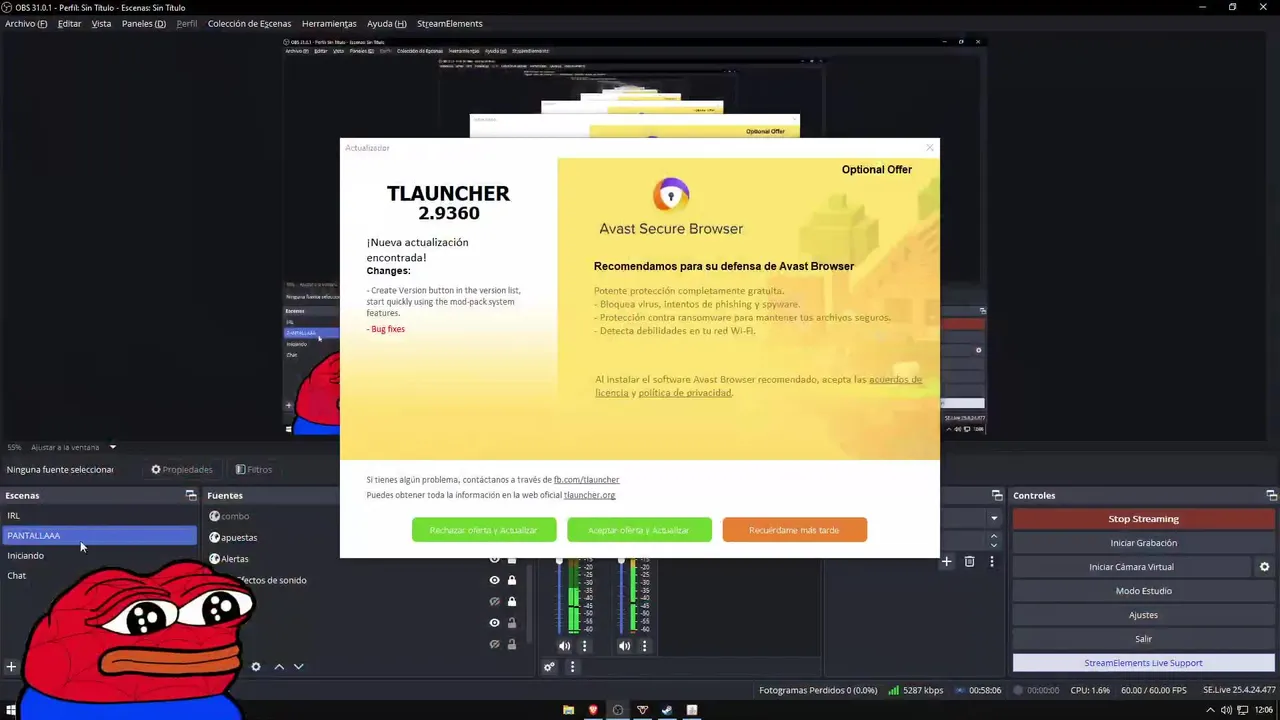The height and width of the screenshot is (720, 1280).
Task: Click OBS Studio taskbar icon
Action: 618,710
